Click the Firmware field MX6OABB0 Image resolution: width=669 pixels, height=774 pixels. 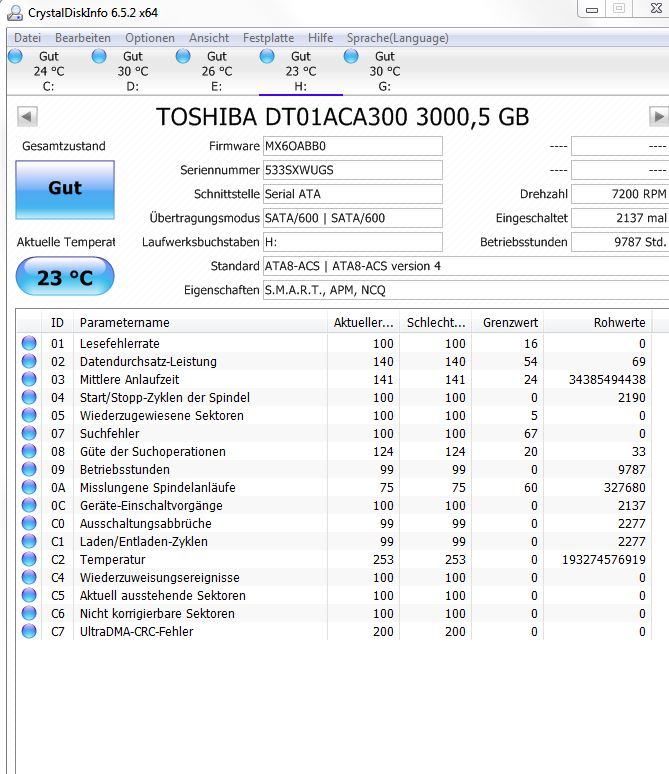coord(353,146)
